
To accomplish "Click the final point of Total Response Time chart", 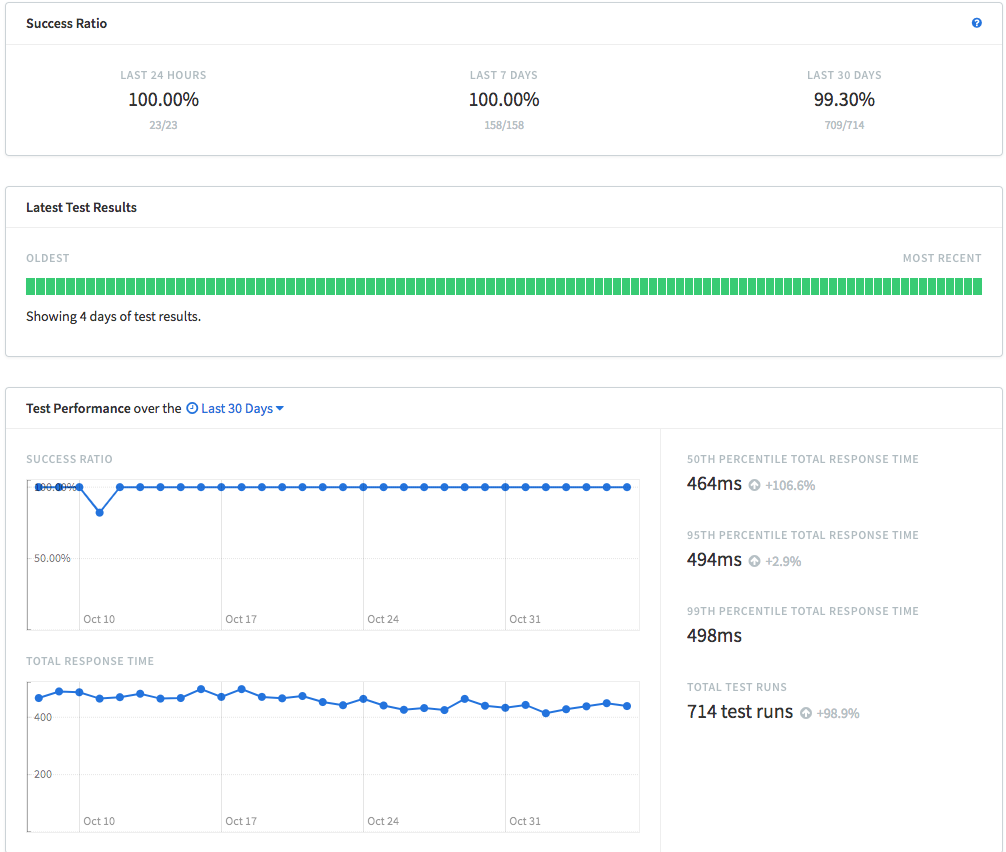I will 627,706.
